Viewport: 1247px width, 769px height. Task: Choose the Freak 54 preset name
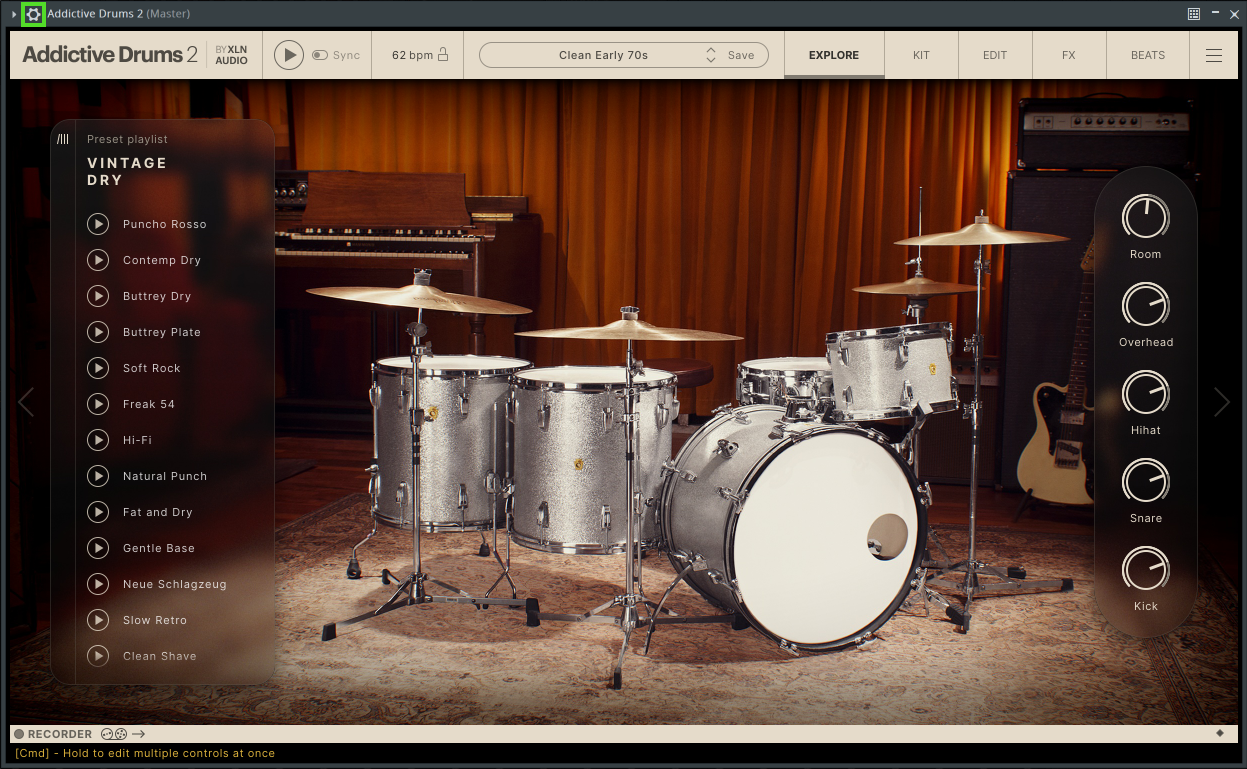[x=149, y=404]
